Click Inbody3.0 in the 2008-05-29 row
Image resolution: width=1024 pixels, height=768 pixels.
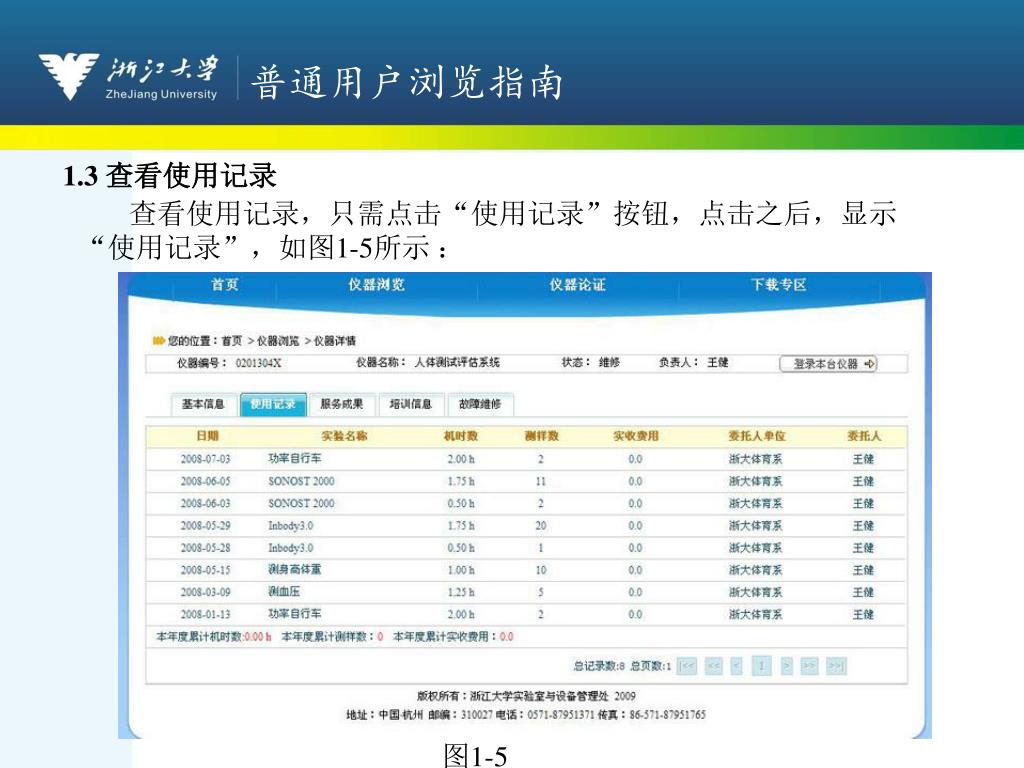291,526
